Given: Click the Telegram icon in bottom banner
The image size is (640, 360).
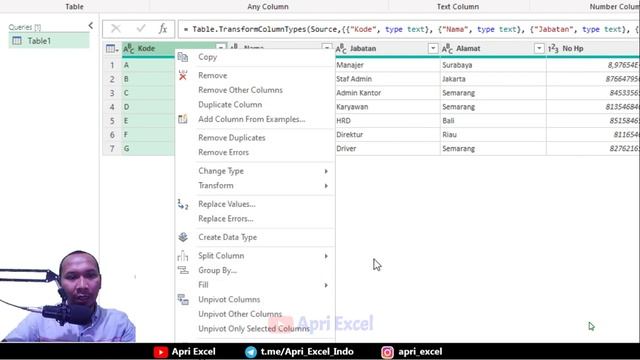Looking at the screenshot, I should point(251,352).
